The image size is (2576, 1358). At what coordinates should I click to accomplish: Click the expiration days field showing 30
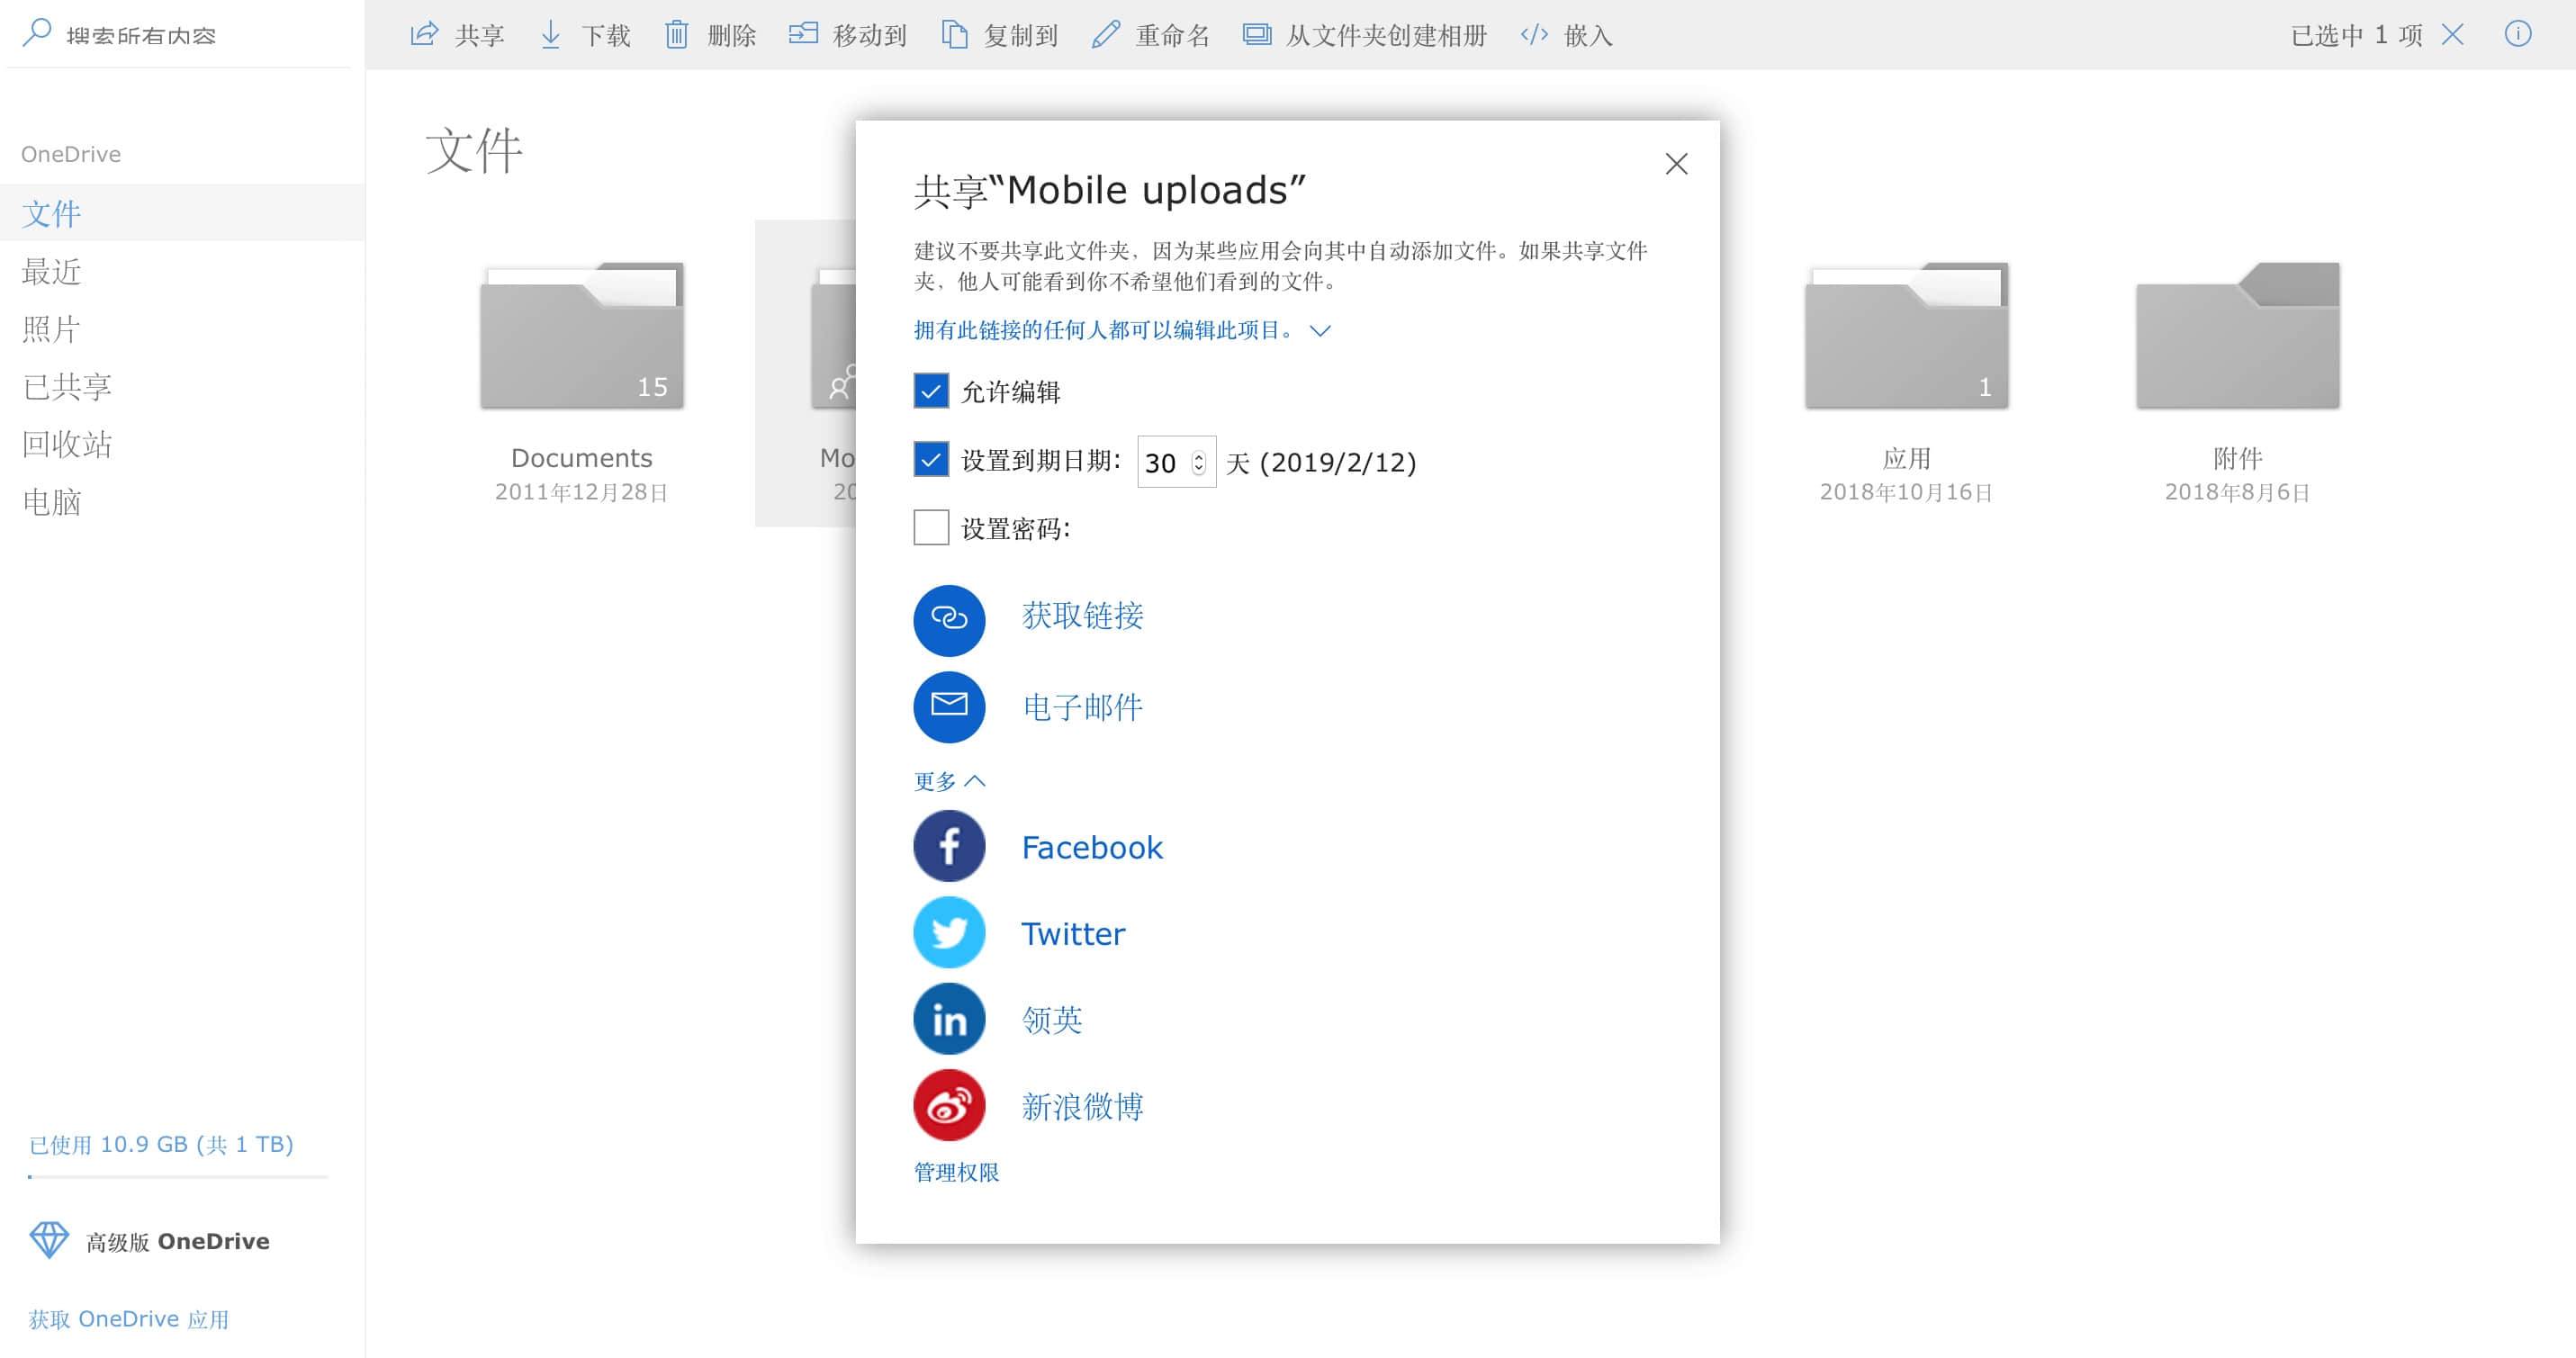point(1176,462)
